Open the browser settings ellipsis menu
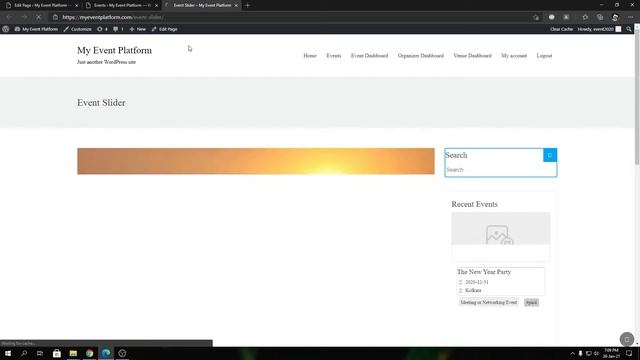This screenshot has width=640, height=360. click(x=630, y=17)
